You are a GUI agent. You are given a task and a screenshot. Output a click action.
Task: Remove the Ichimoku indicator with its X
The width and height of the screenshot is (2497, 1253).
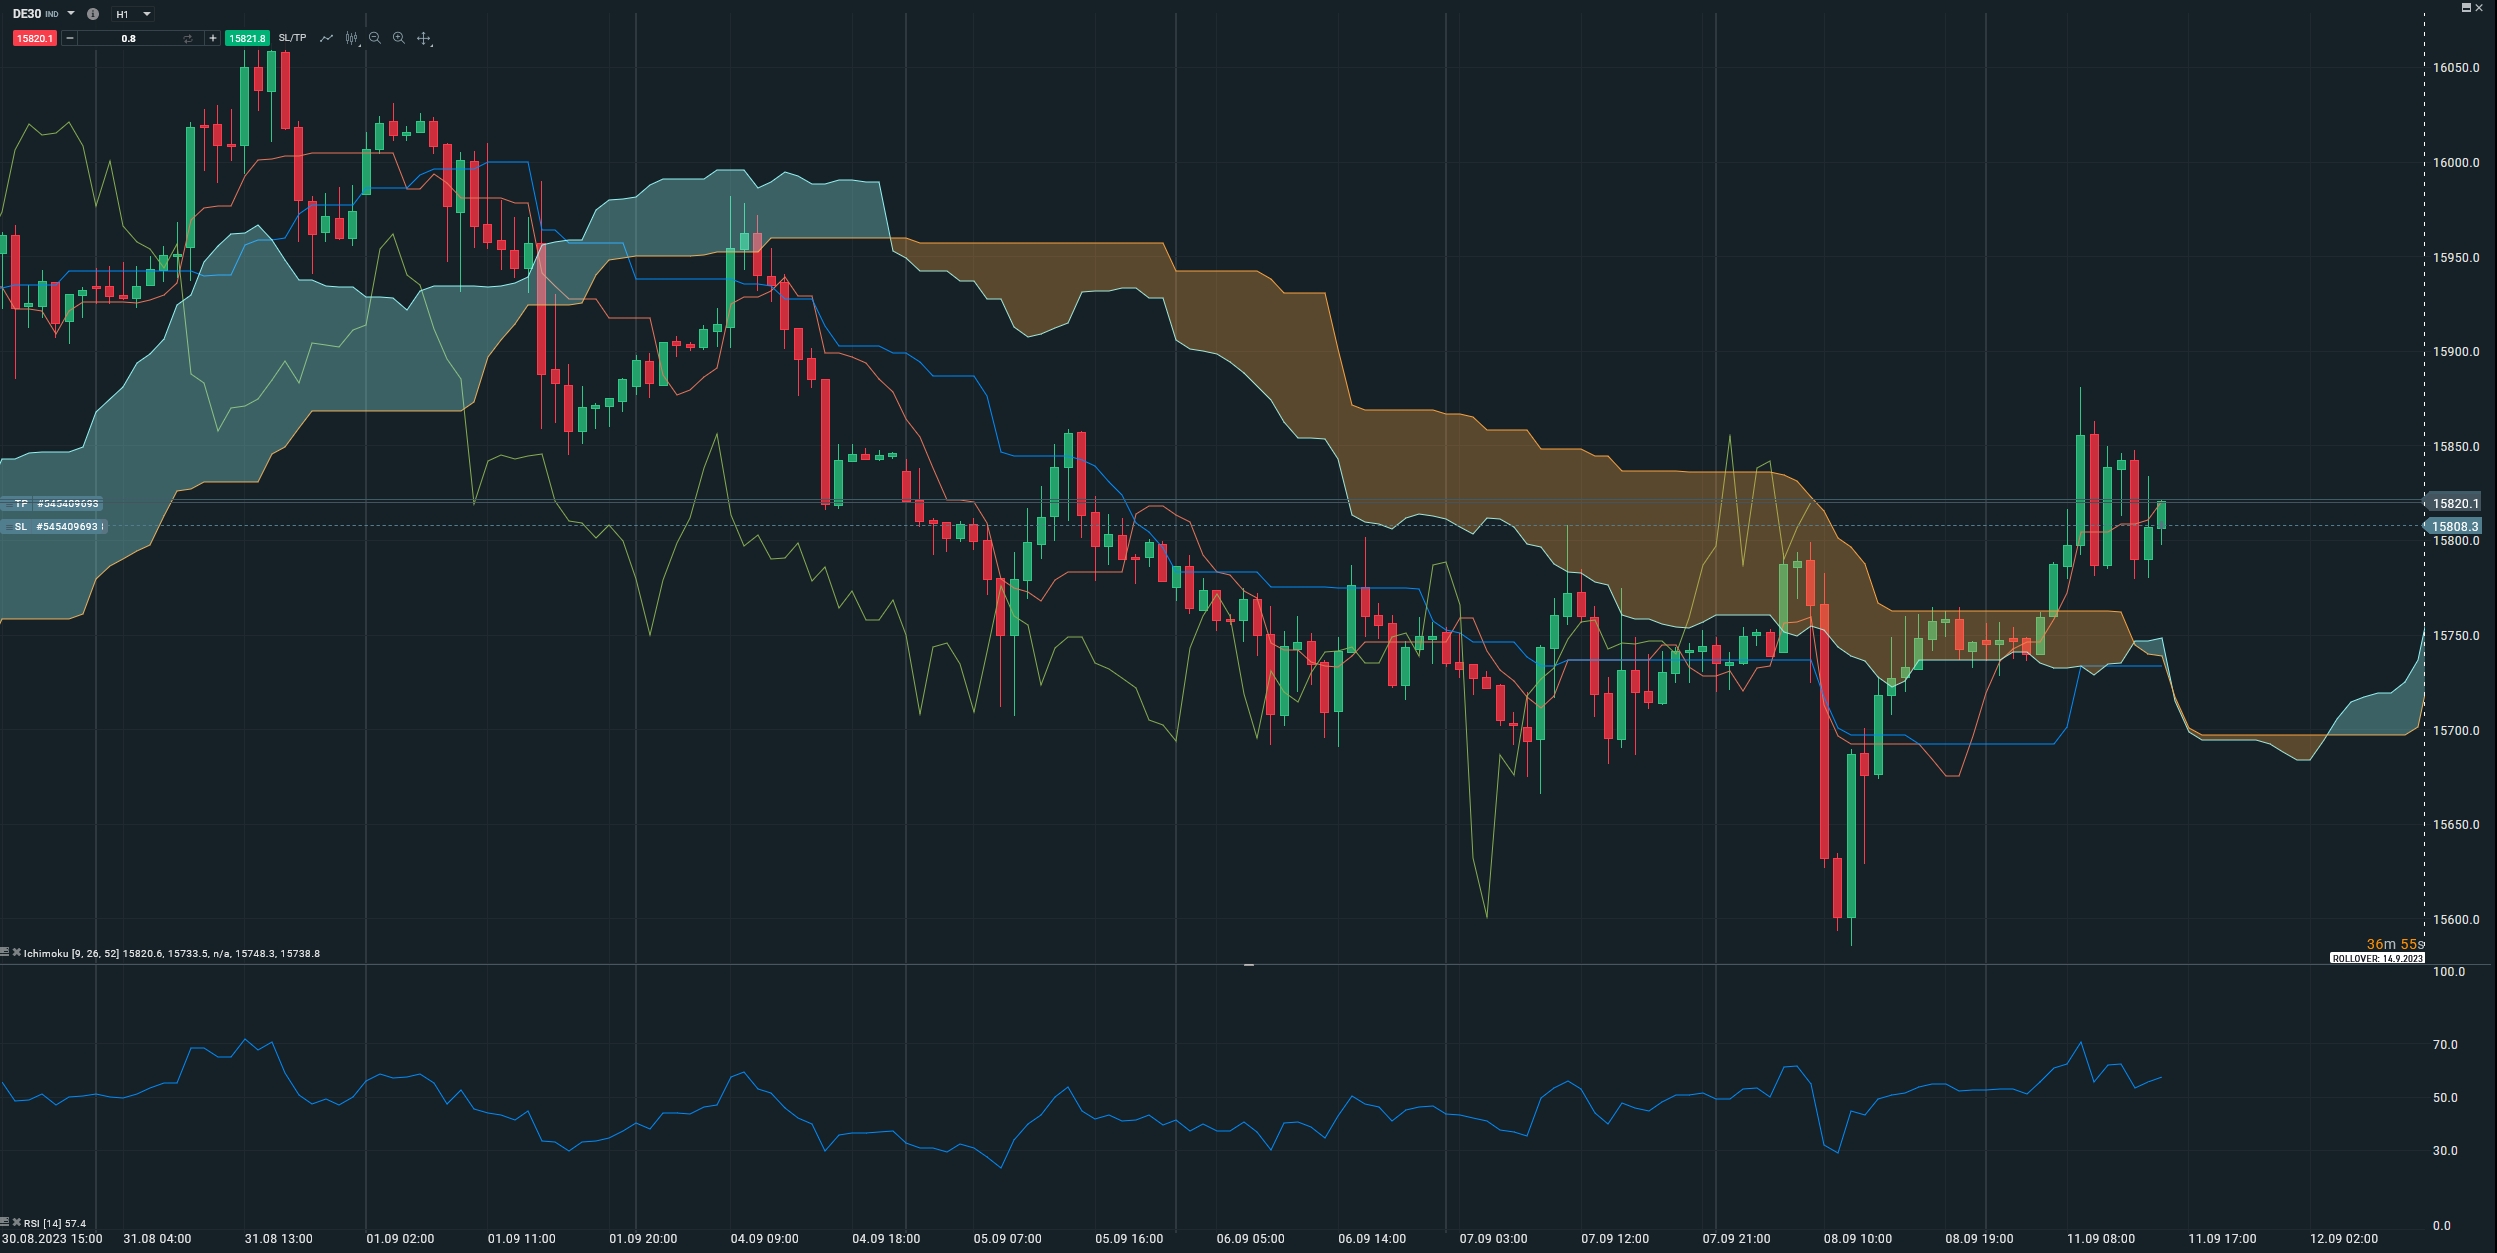click(x=17, y=953)
